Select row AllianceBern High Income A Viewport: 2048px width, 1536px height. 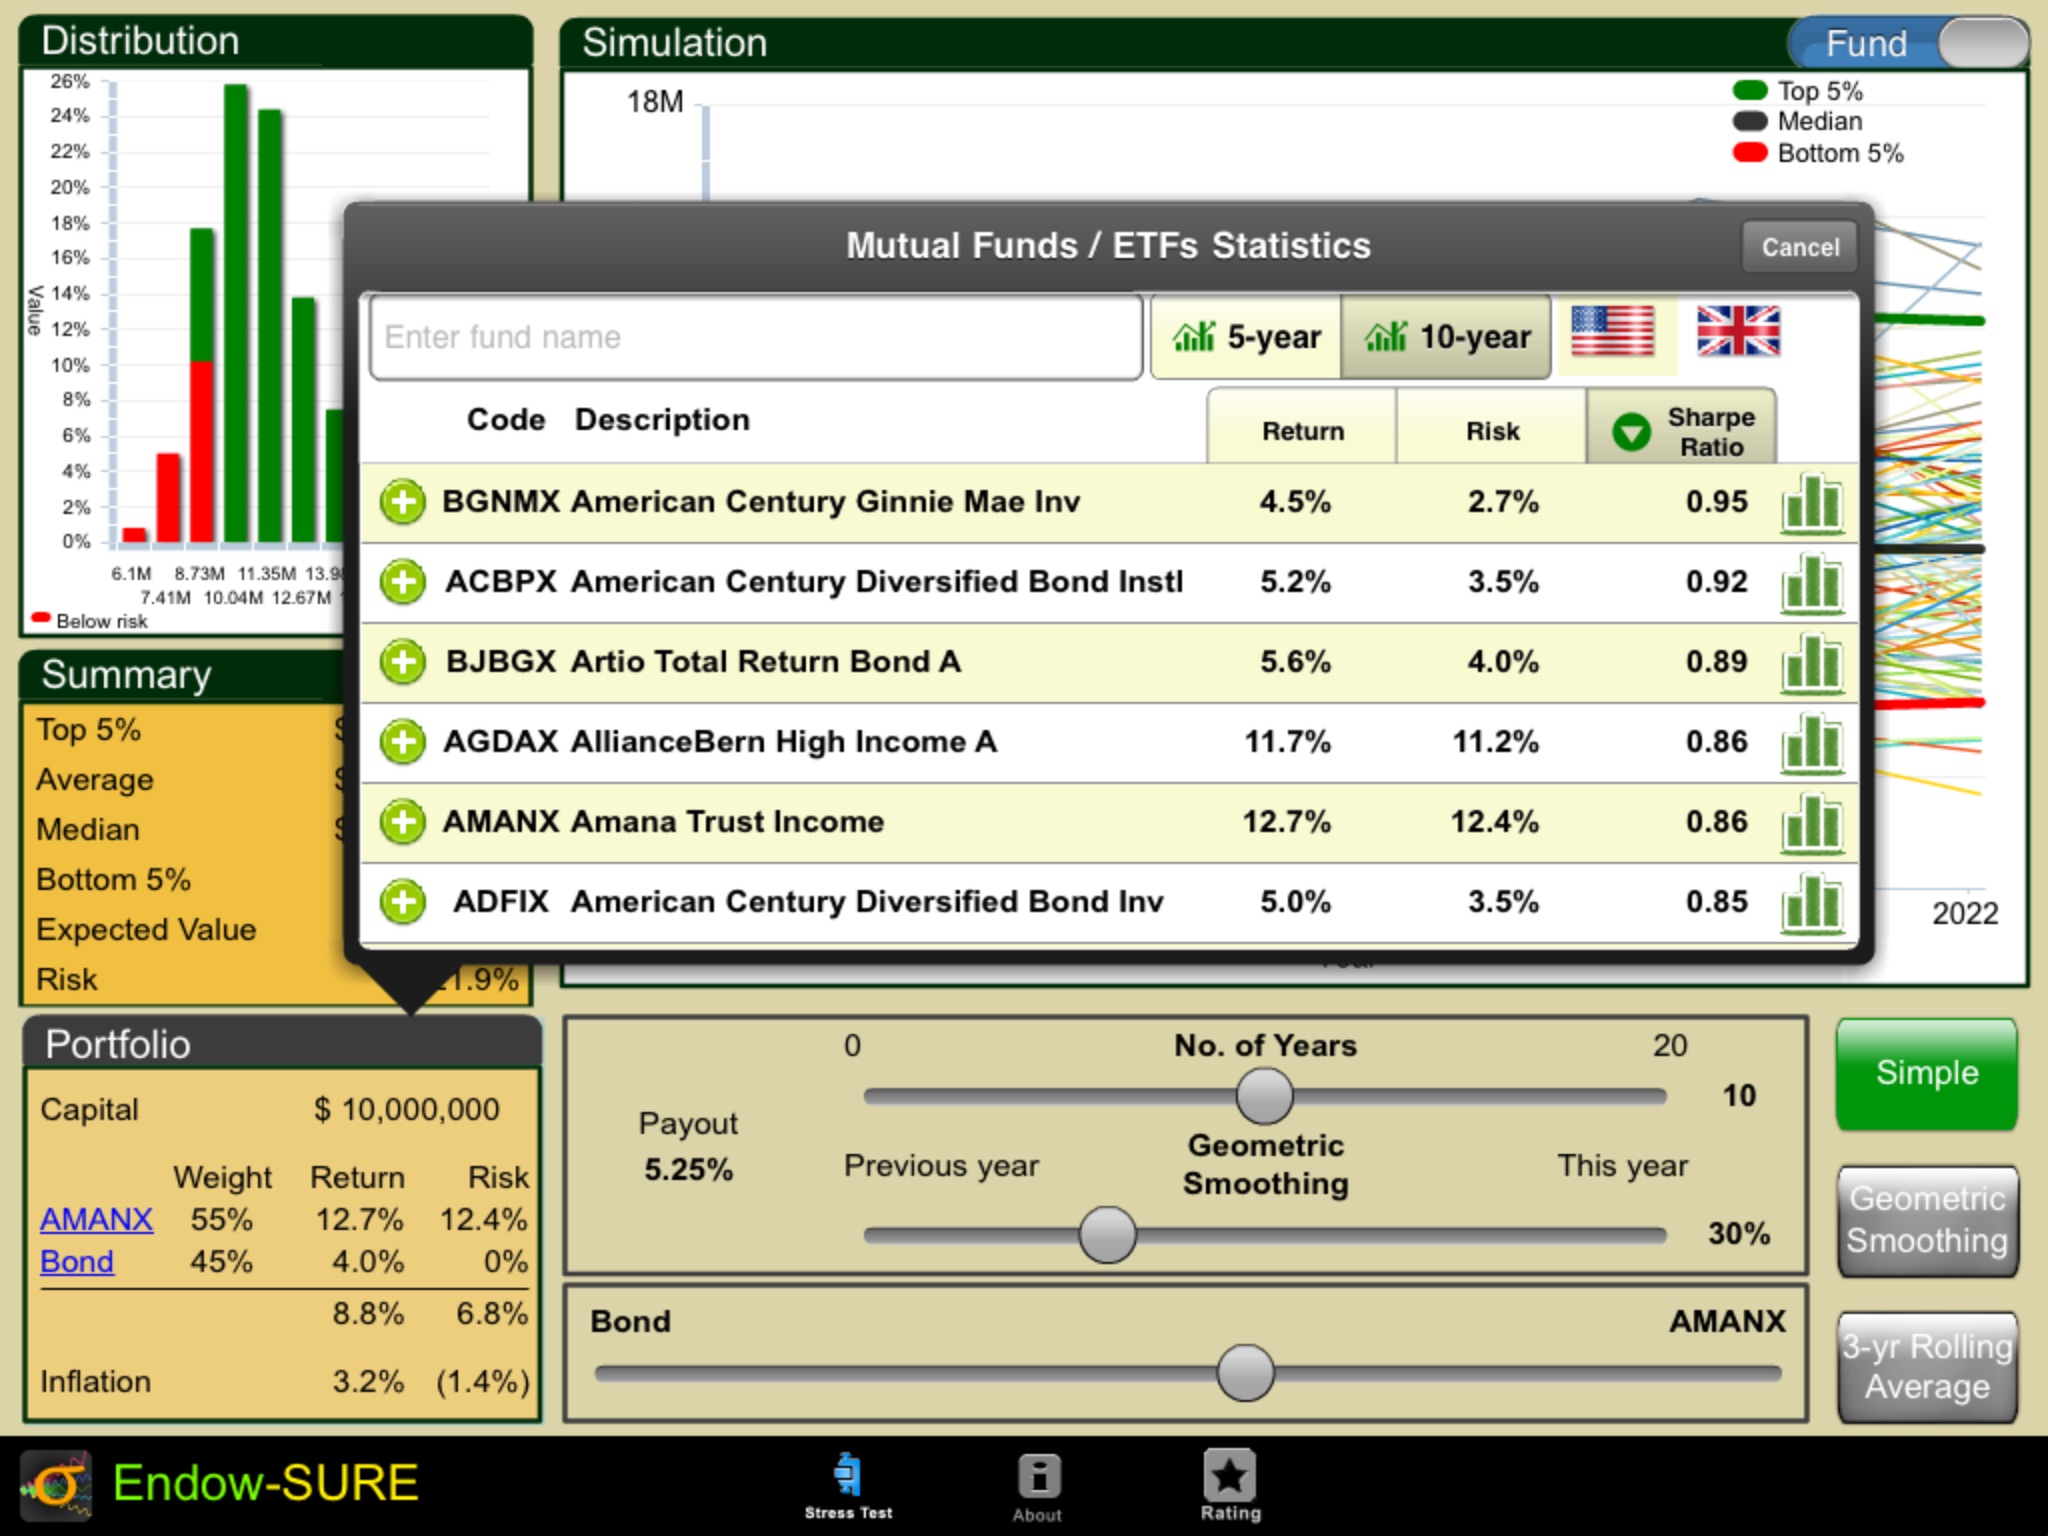coord(1108,742)
